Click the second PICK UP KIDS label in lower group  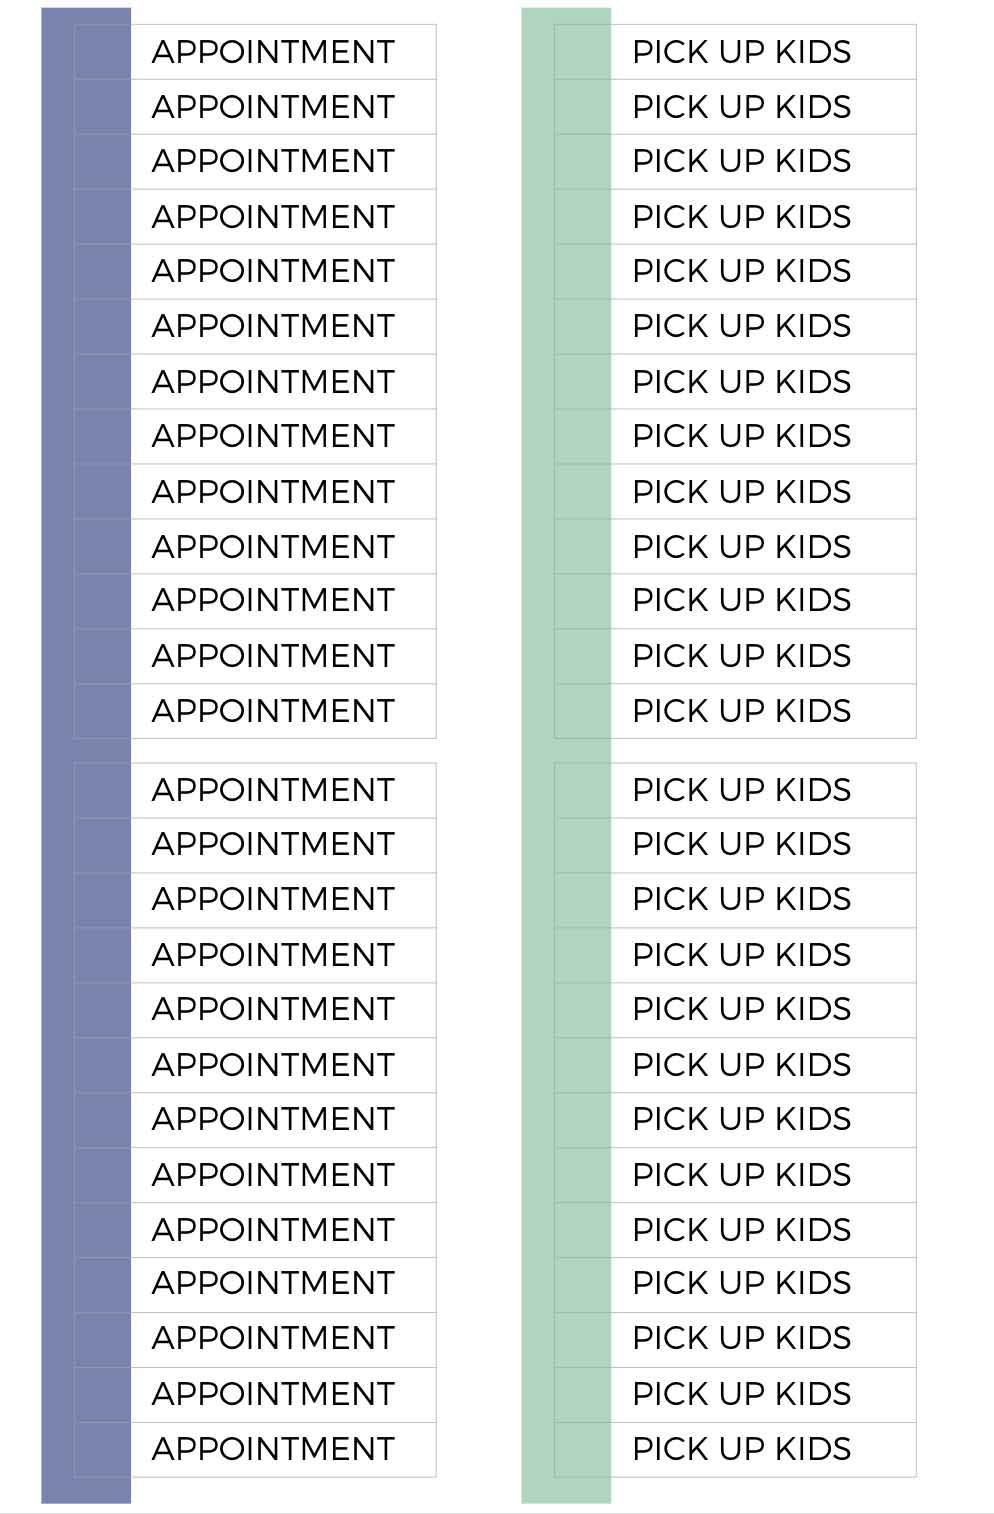[x=741, y=844]
